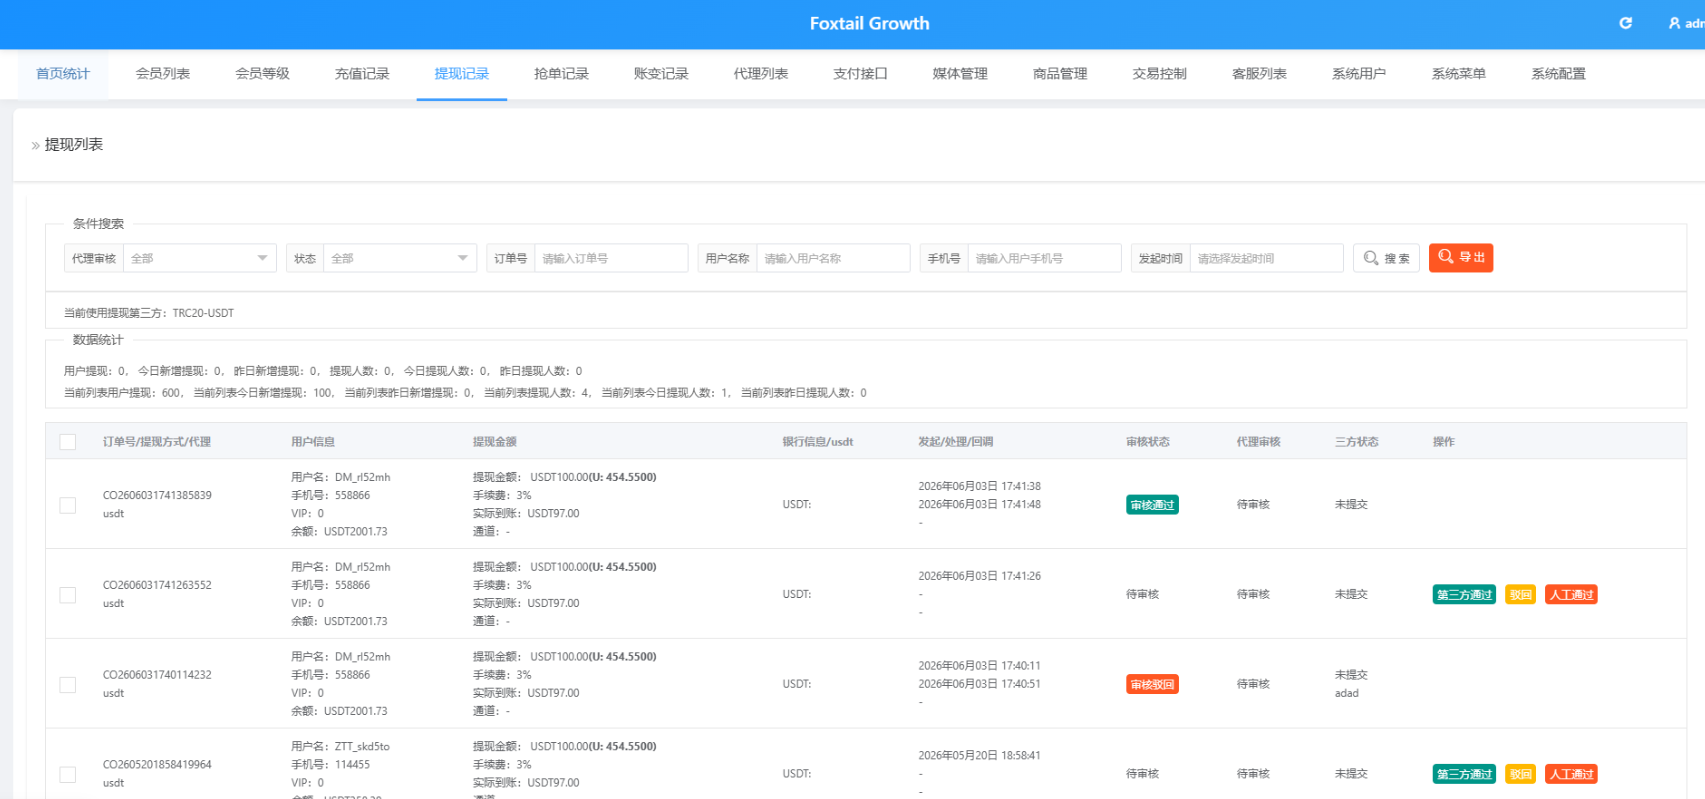This screenshot has height=799, width=1705.
Task: Click the export button's orange icon
Action: [1446, 257]
